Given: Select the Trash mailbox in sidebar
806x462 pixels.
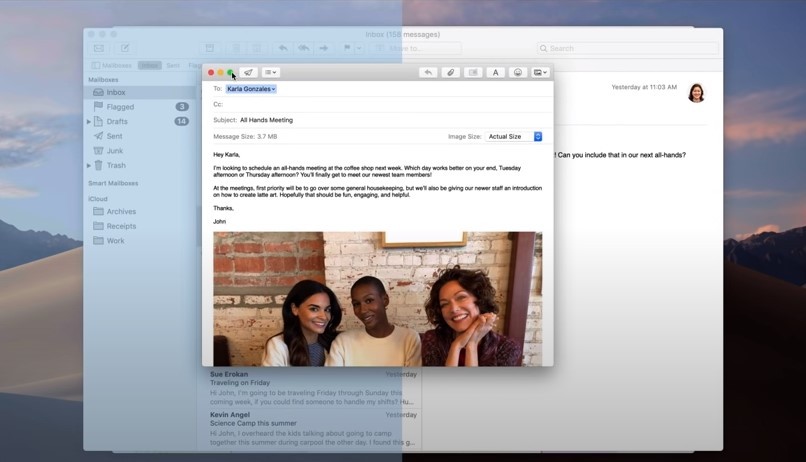Looking at the screenshot, I should 140,165.
